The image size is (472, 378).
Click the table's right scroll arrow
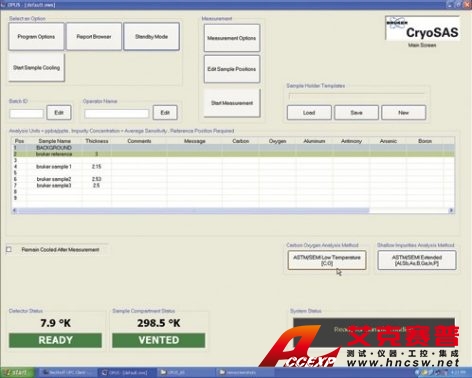point(451,210)
